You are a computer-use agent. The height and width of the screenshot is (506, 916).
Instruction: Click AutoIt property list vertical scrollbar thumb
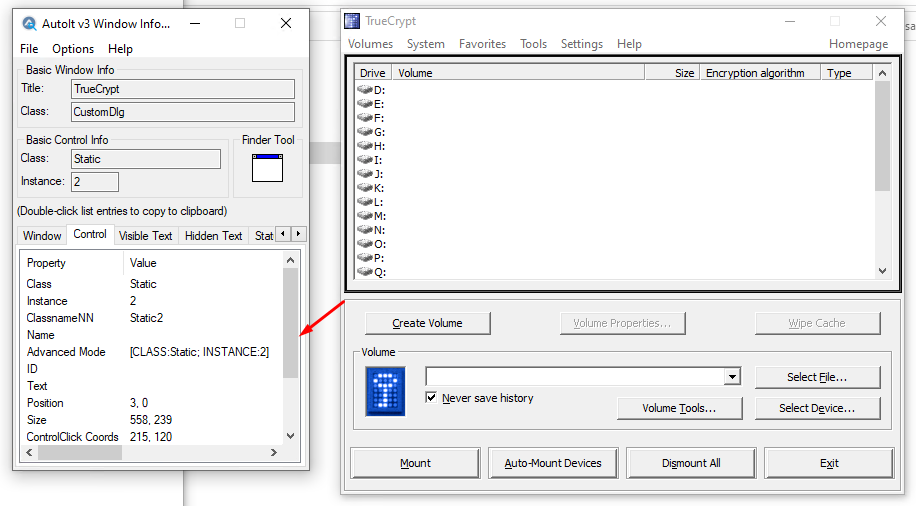coord(290,323)
